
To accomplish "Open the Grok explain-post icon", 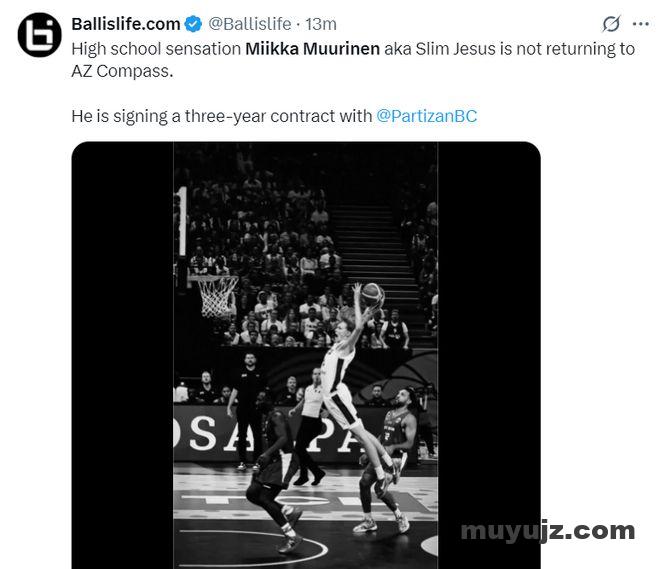I will click(x=611, y=24).
